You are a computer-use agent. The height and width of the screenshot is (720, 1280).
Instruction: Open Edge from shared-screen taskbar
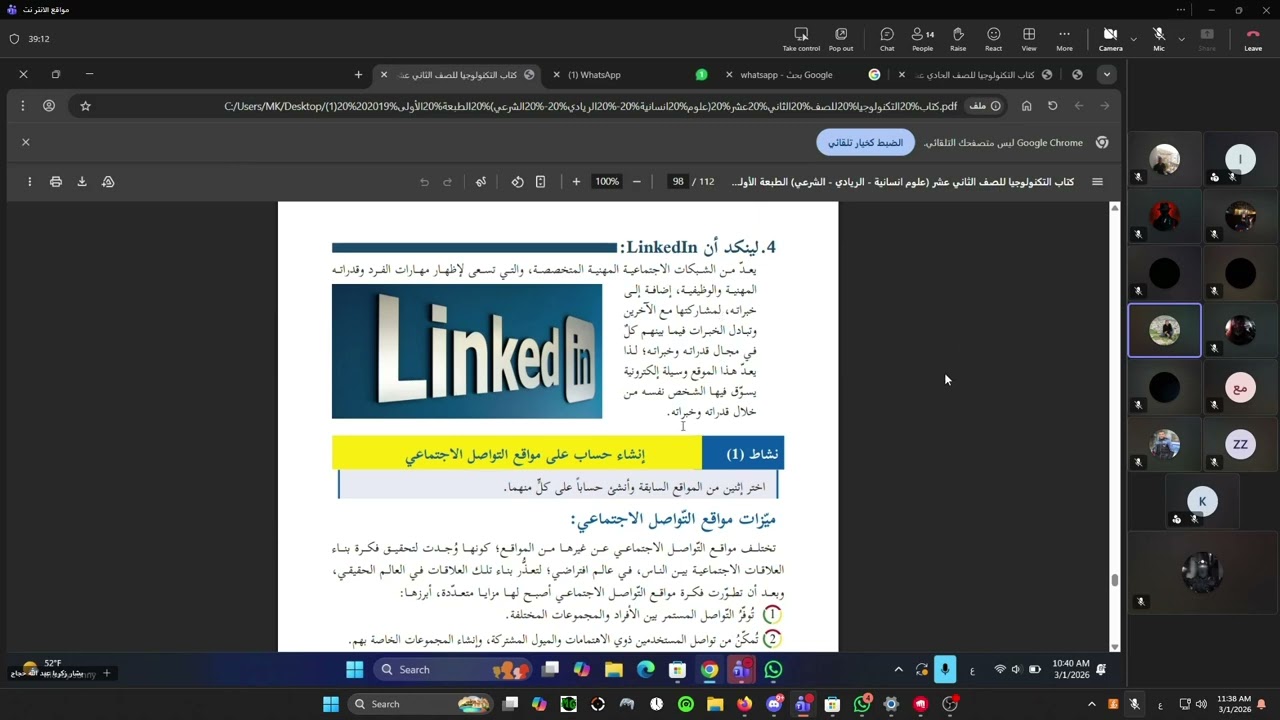(x=645, y=670)
